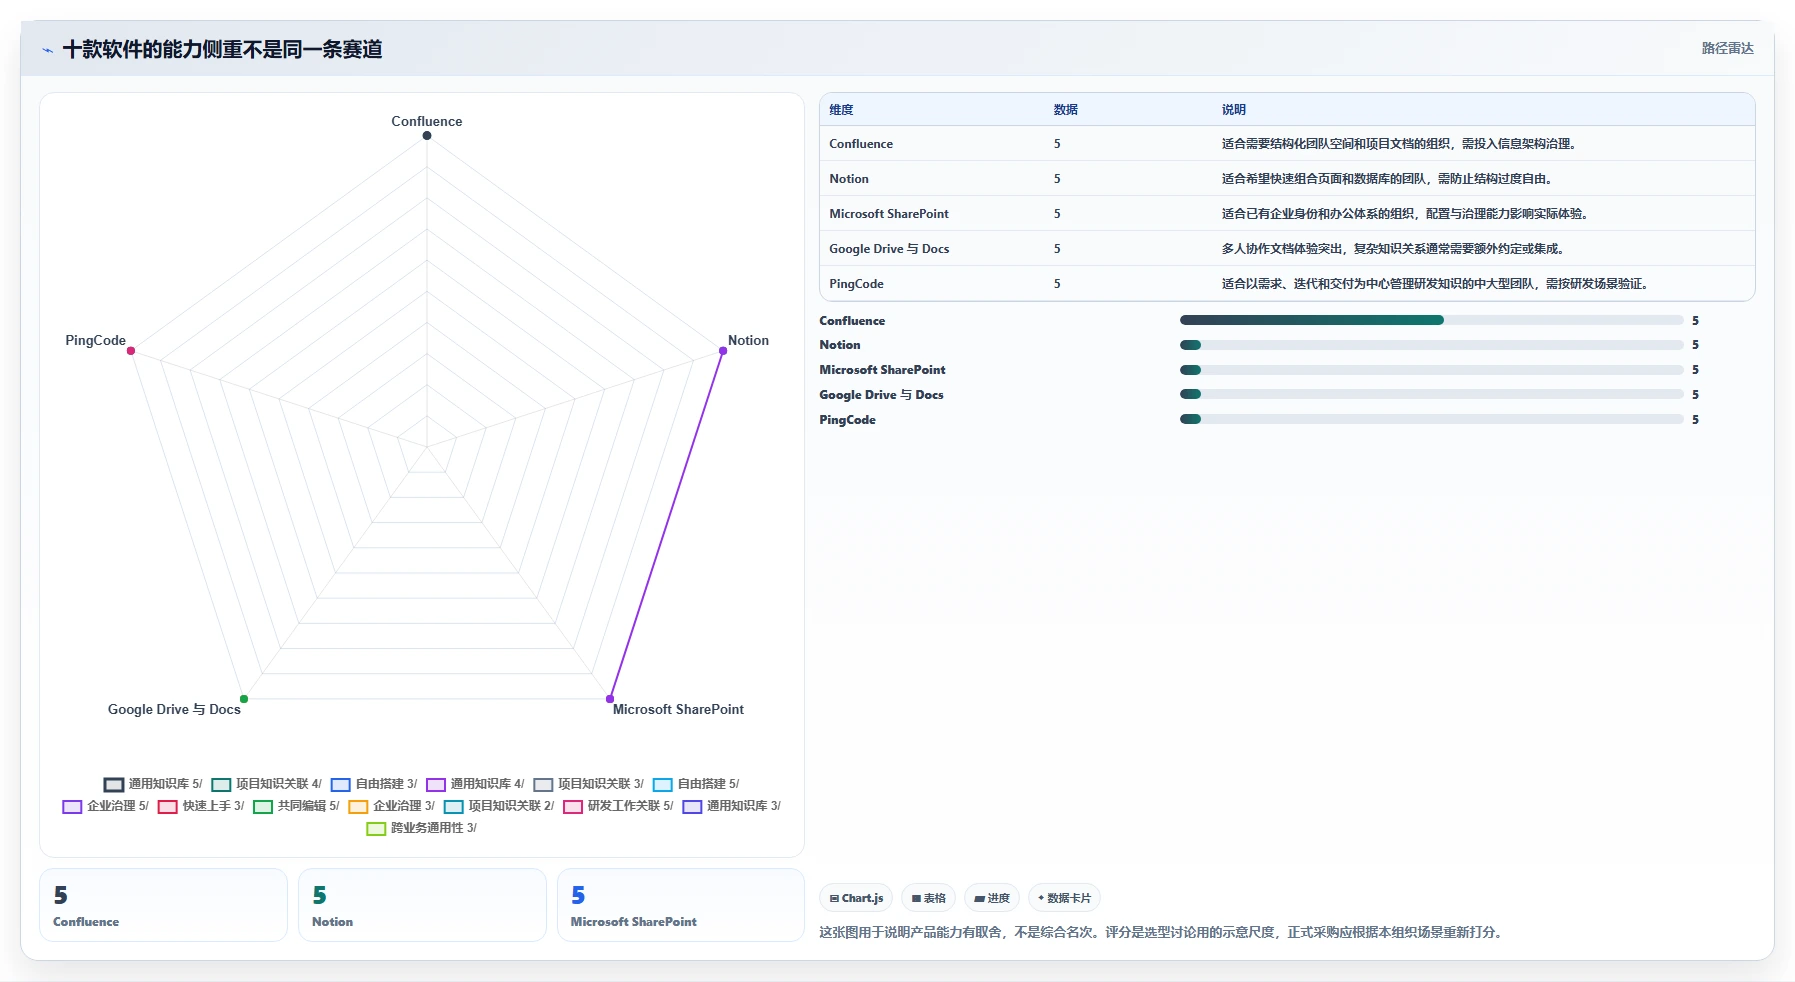Click the PingCode data point on the radar
Viewport: 1795px width, 982px height.
tap(131, 351)
